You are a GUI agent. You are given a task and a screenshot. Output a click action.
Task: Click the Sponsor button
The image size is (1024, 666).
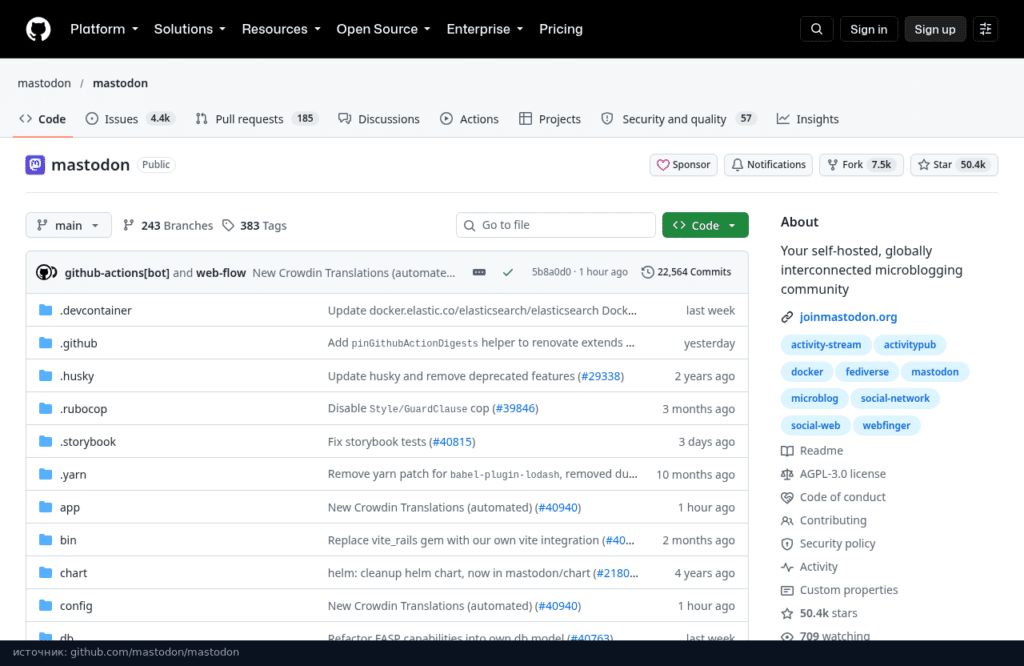(683, 165)
